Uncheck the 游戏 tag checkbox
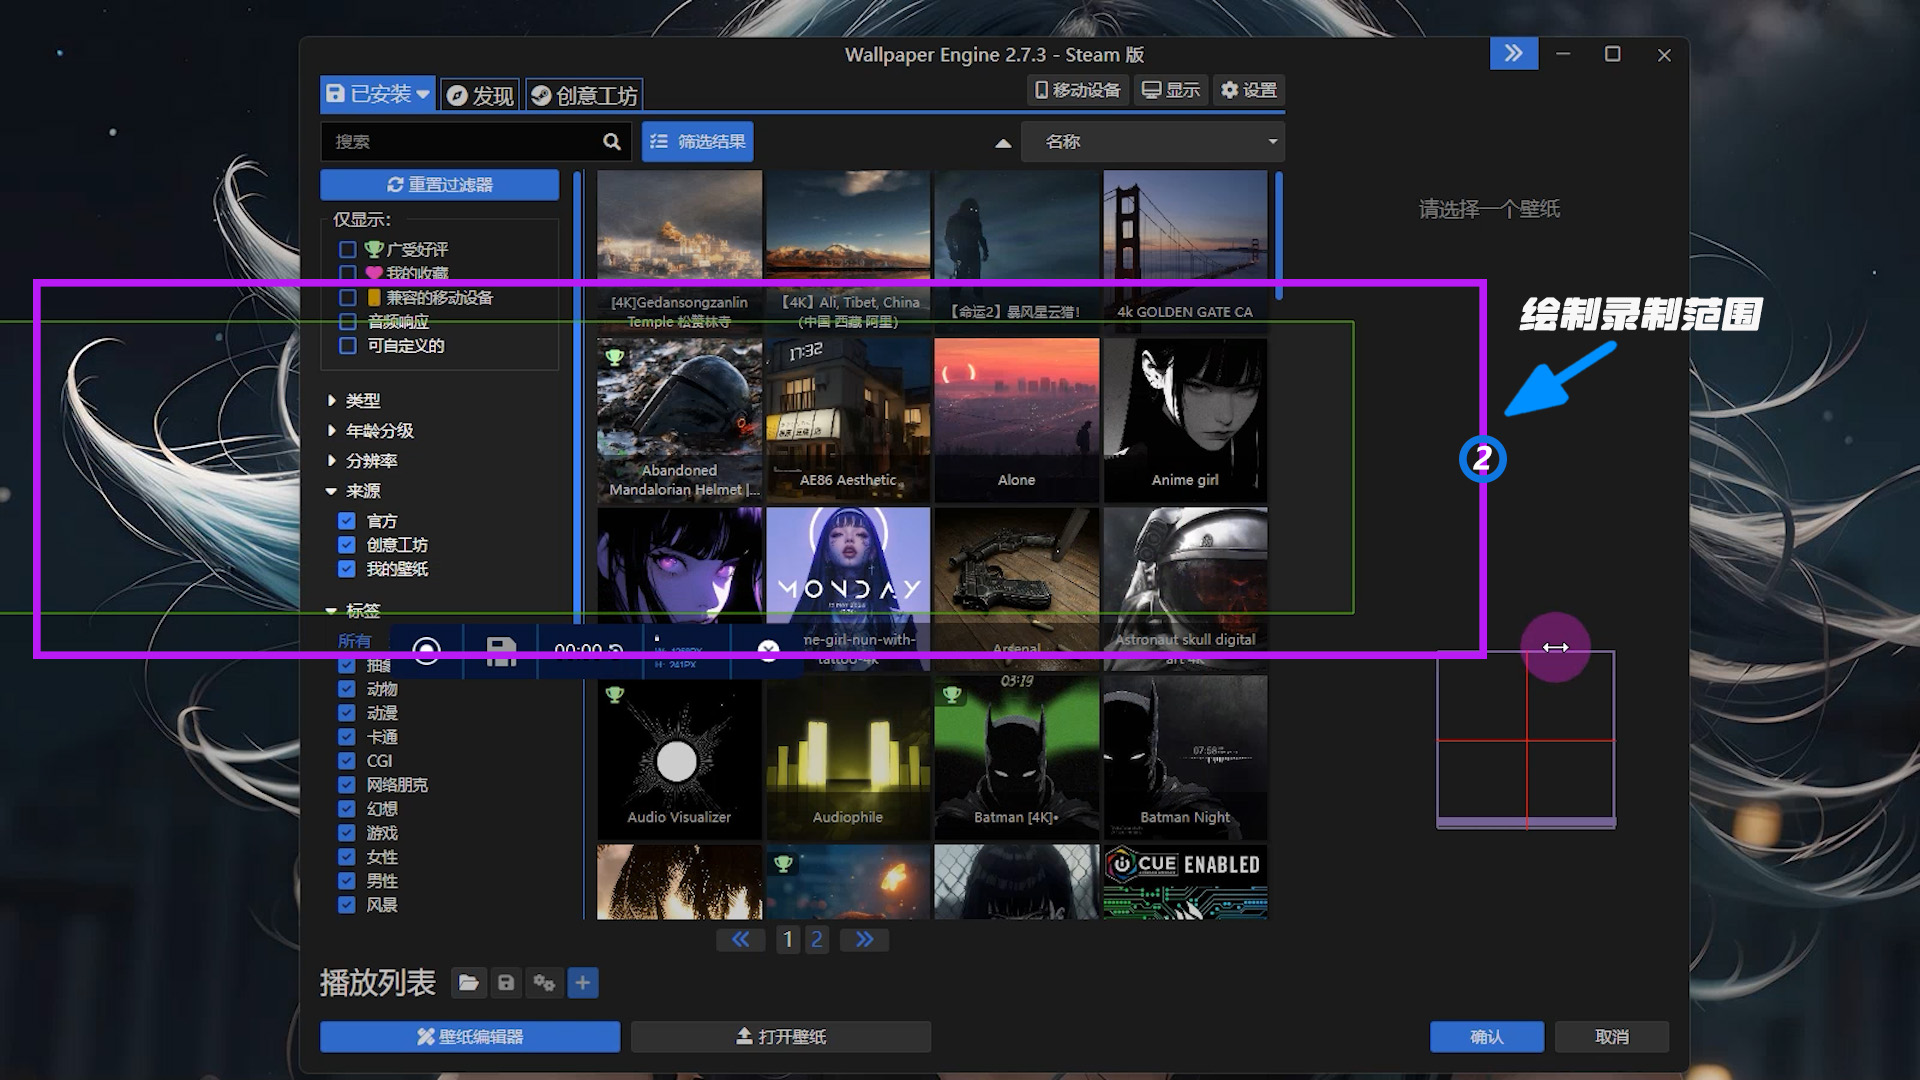 click(x=347, y=833)
